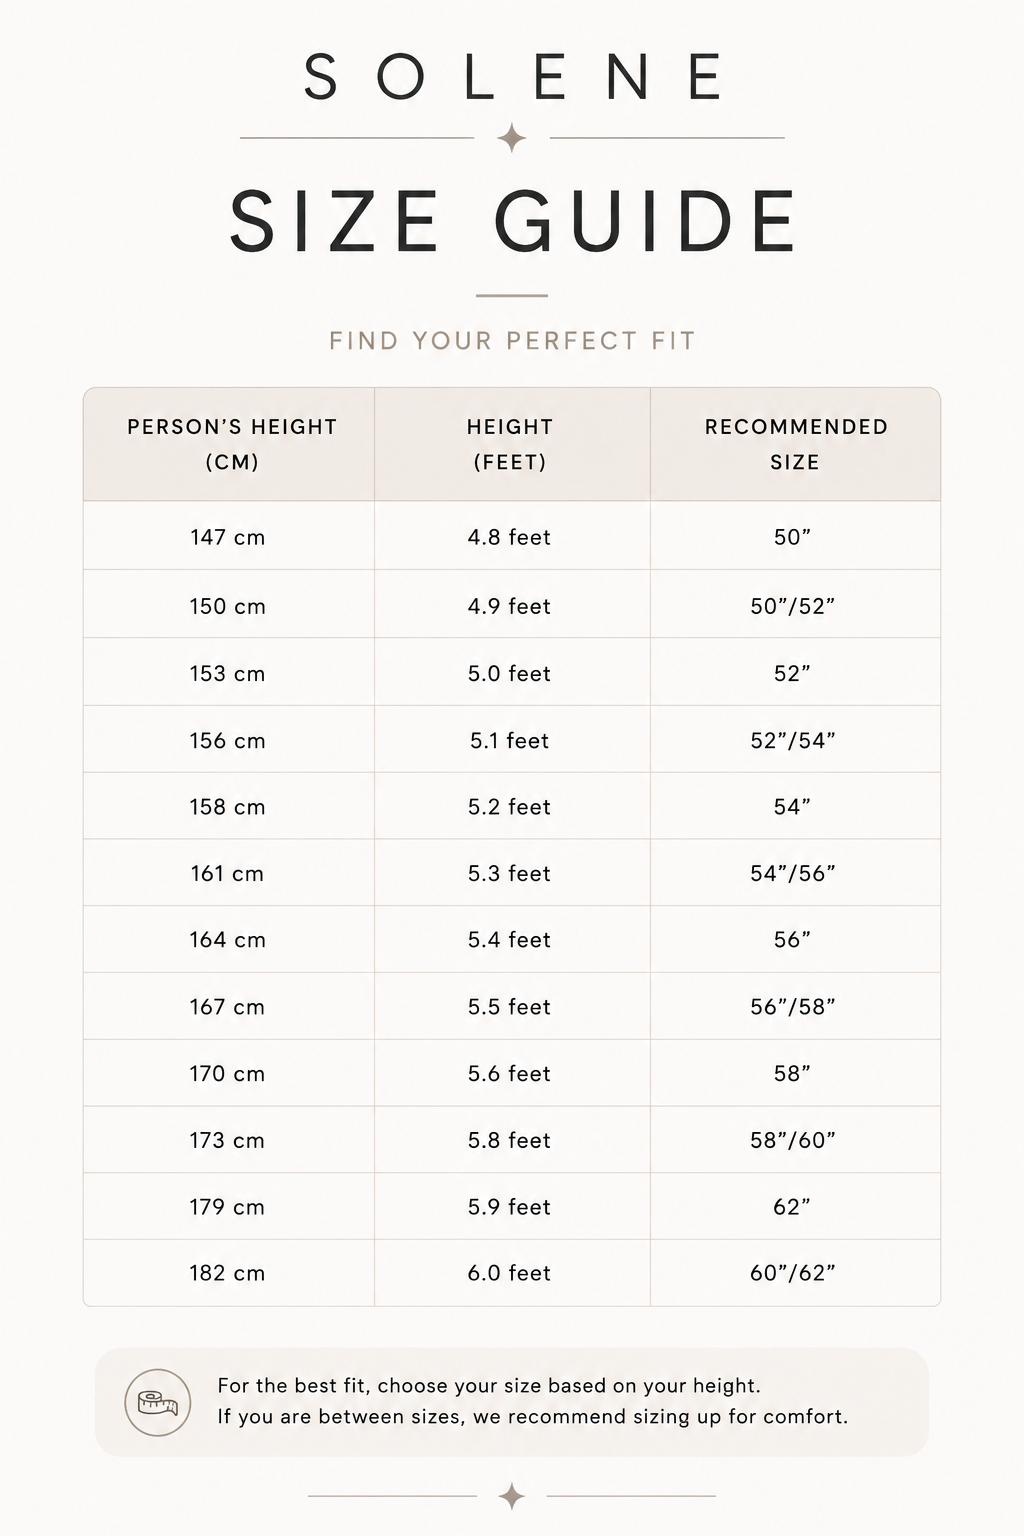The width and height of the screenshot is (1024, 1536).
Task: Select the Height (Feet) column header
Action: point(512,444)
